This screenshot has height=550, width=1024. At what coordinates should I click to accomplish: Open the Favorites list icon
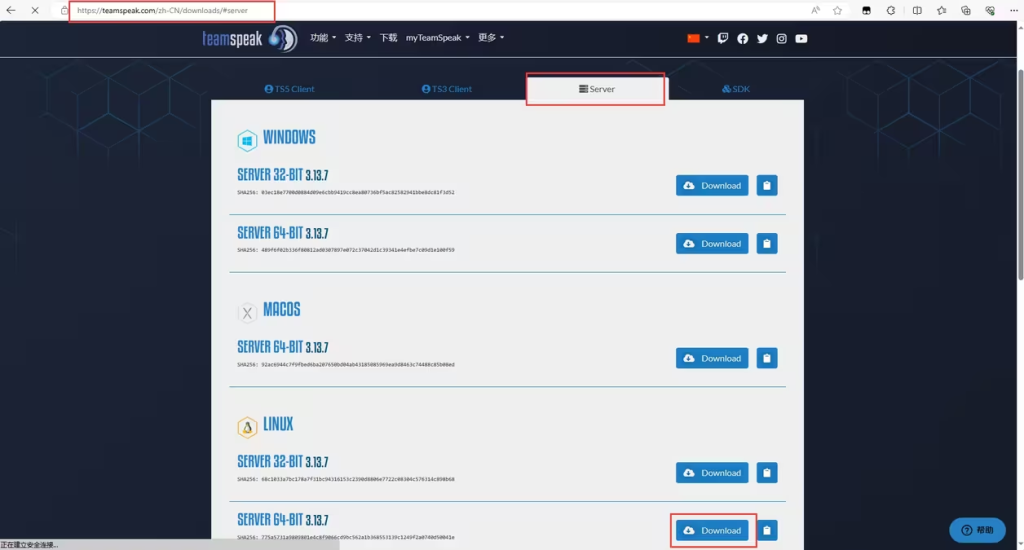[941, 10]
